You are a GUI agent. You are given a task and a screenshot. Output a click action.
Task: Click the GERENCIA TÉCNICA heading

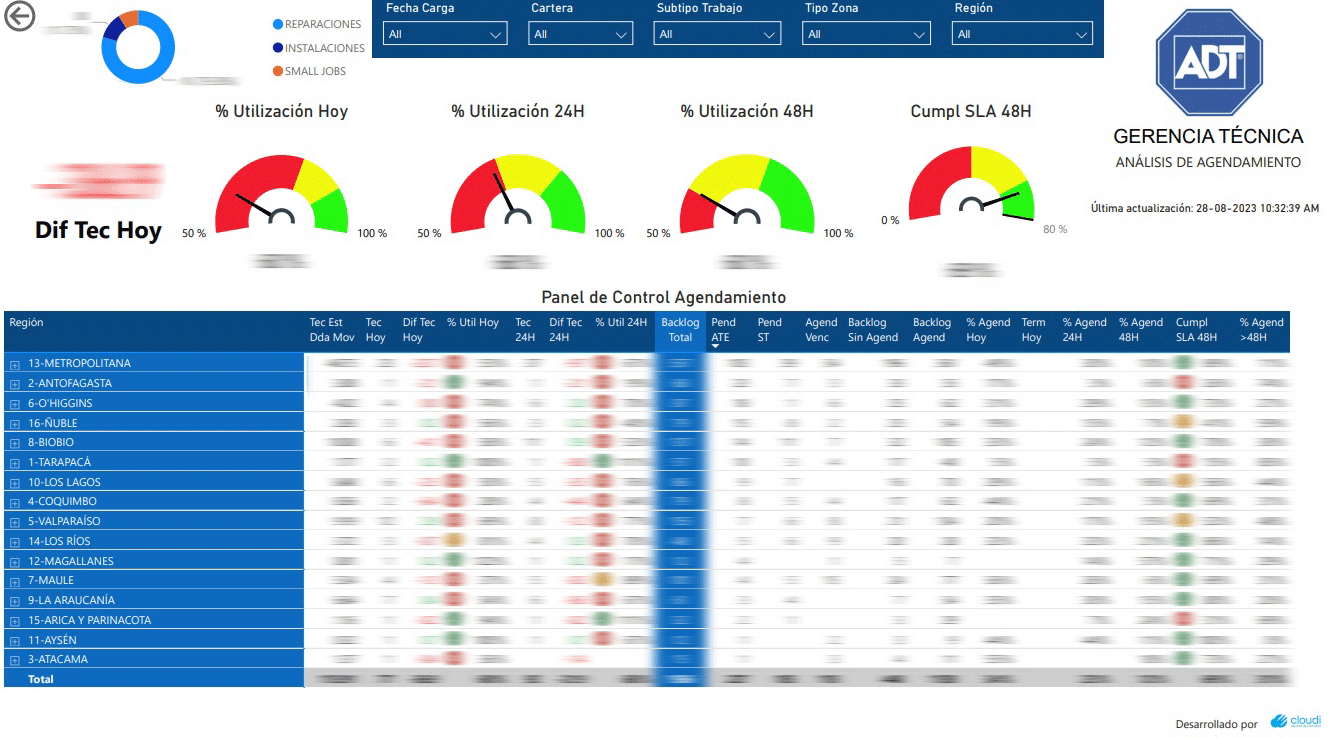(x=1208, y=137)
